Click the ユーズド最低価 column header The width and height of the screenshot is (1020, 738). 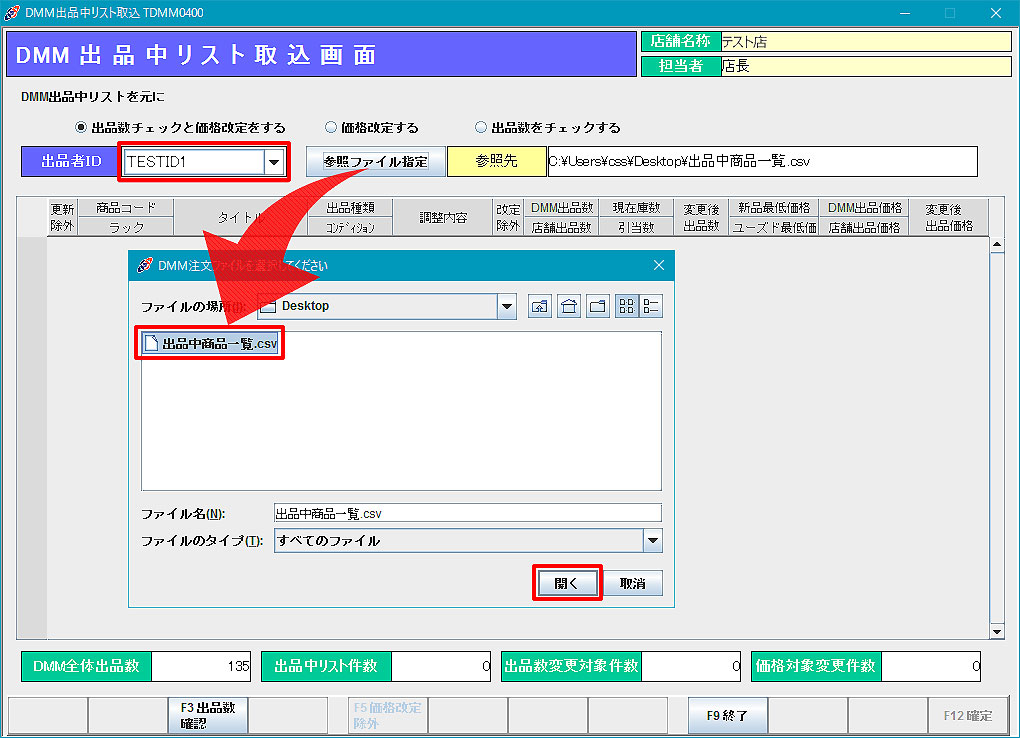point(774,227)
